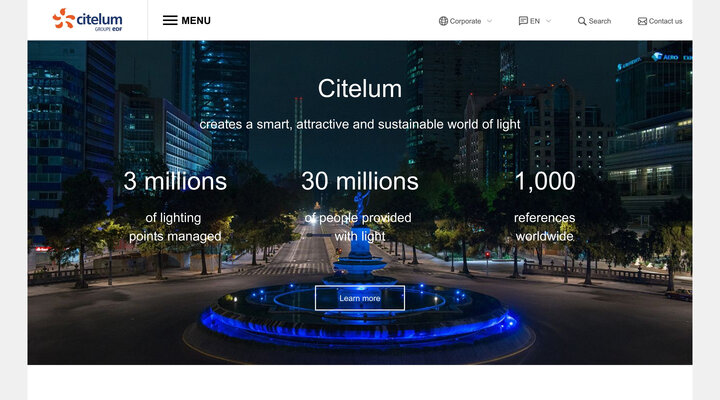Image resolution: width=720 pixels, height=400 pixels.
Task: Expand the chevron next to Corporate
Action: click(x=489, y=21)
